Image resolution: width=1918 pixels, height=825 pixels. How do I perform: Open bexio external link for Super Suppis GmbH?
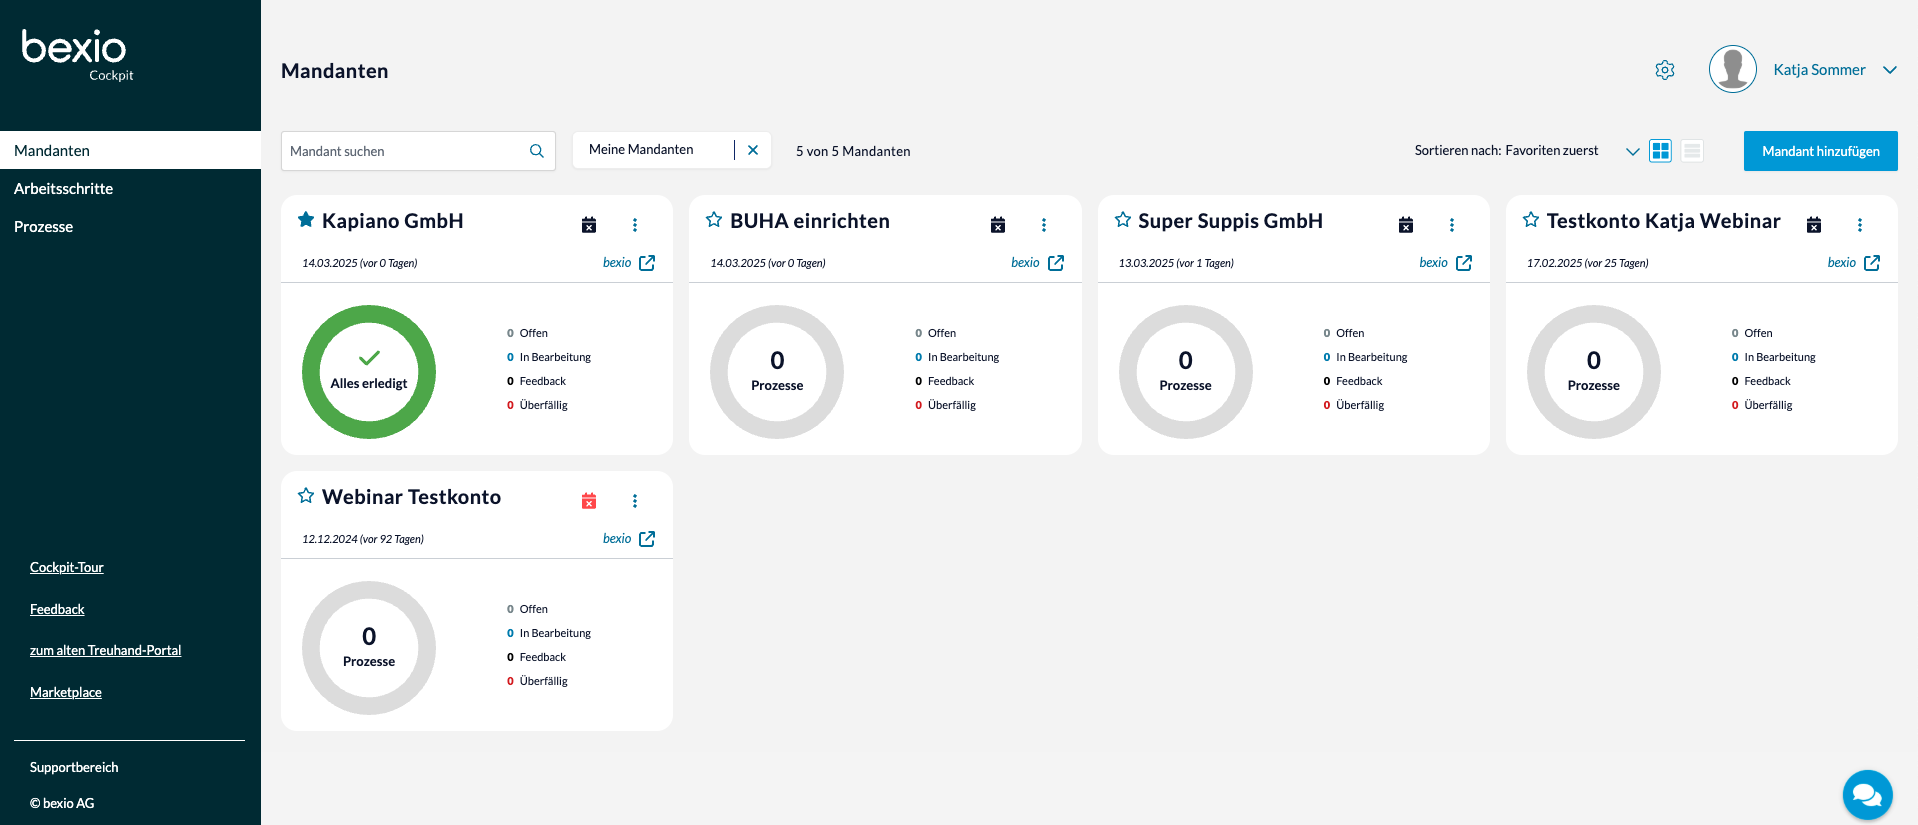click(1463, 263)
